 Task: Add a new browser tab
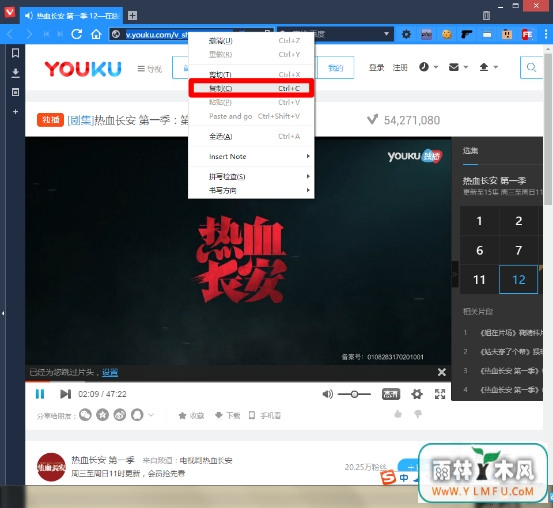[132, 16]
